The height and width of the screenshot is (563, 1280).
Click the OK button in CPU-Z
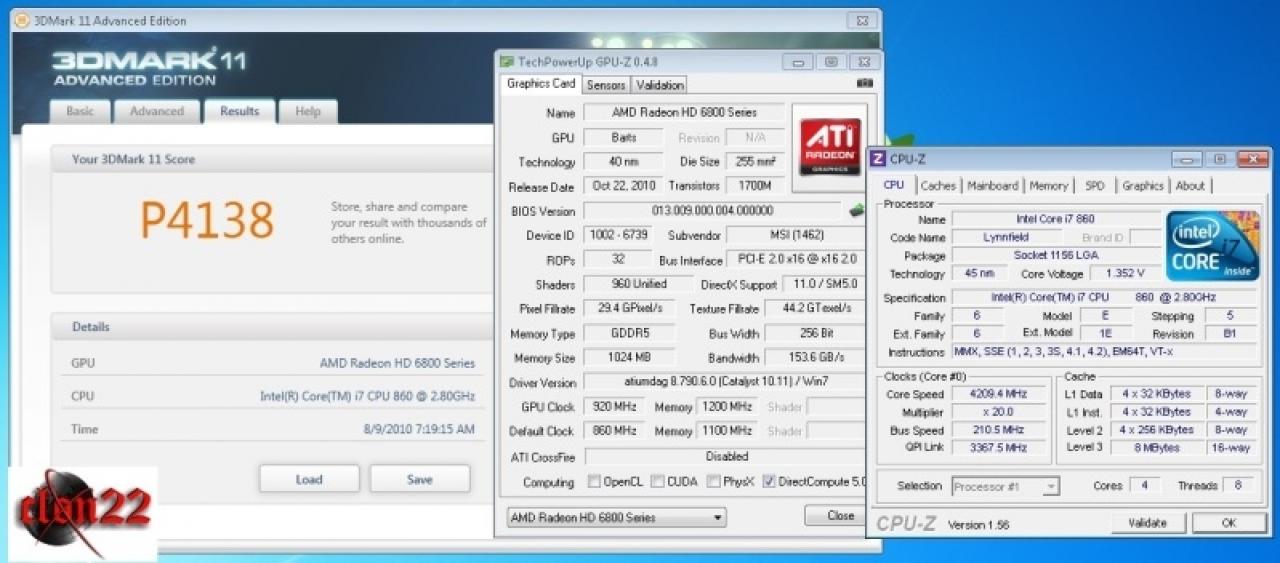pos(1229,523)
